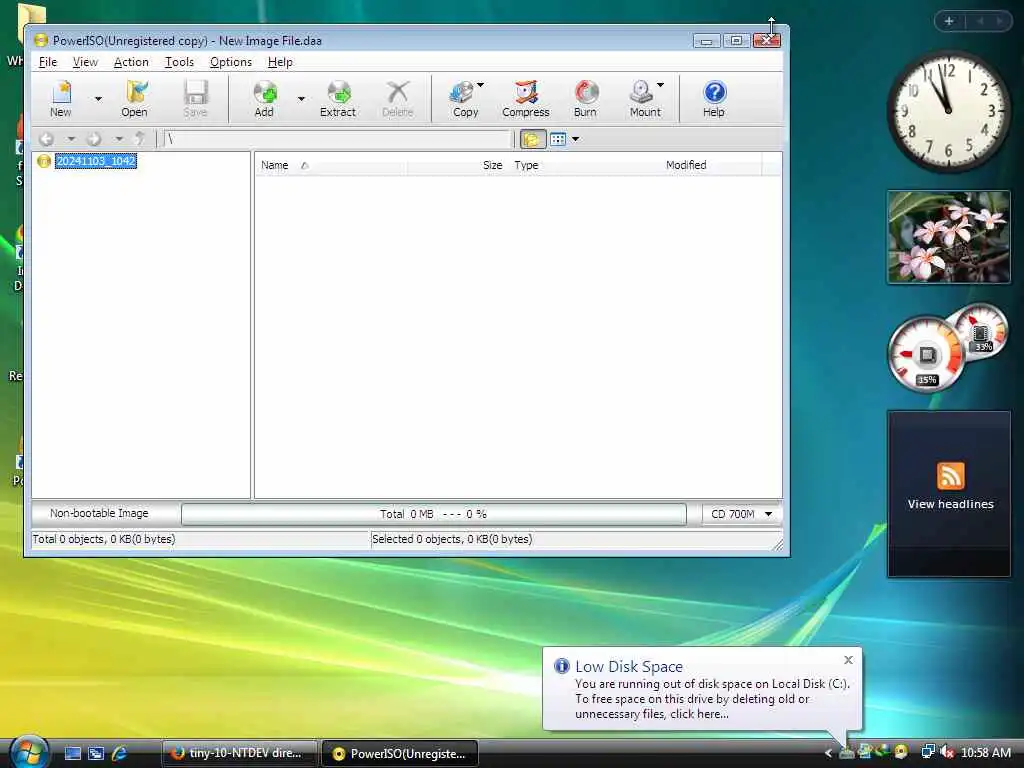Click the Low Disk Space notification message
This screenshot has width=1024, height=768.
point(712,699)
